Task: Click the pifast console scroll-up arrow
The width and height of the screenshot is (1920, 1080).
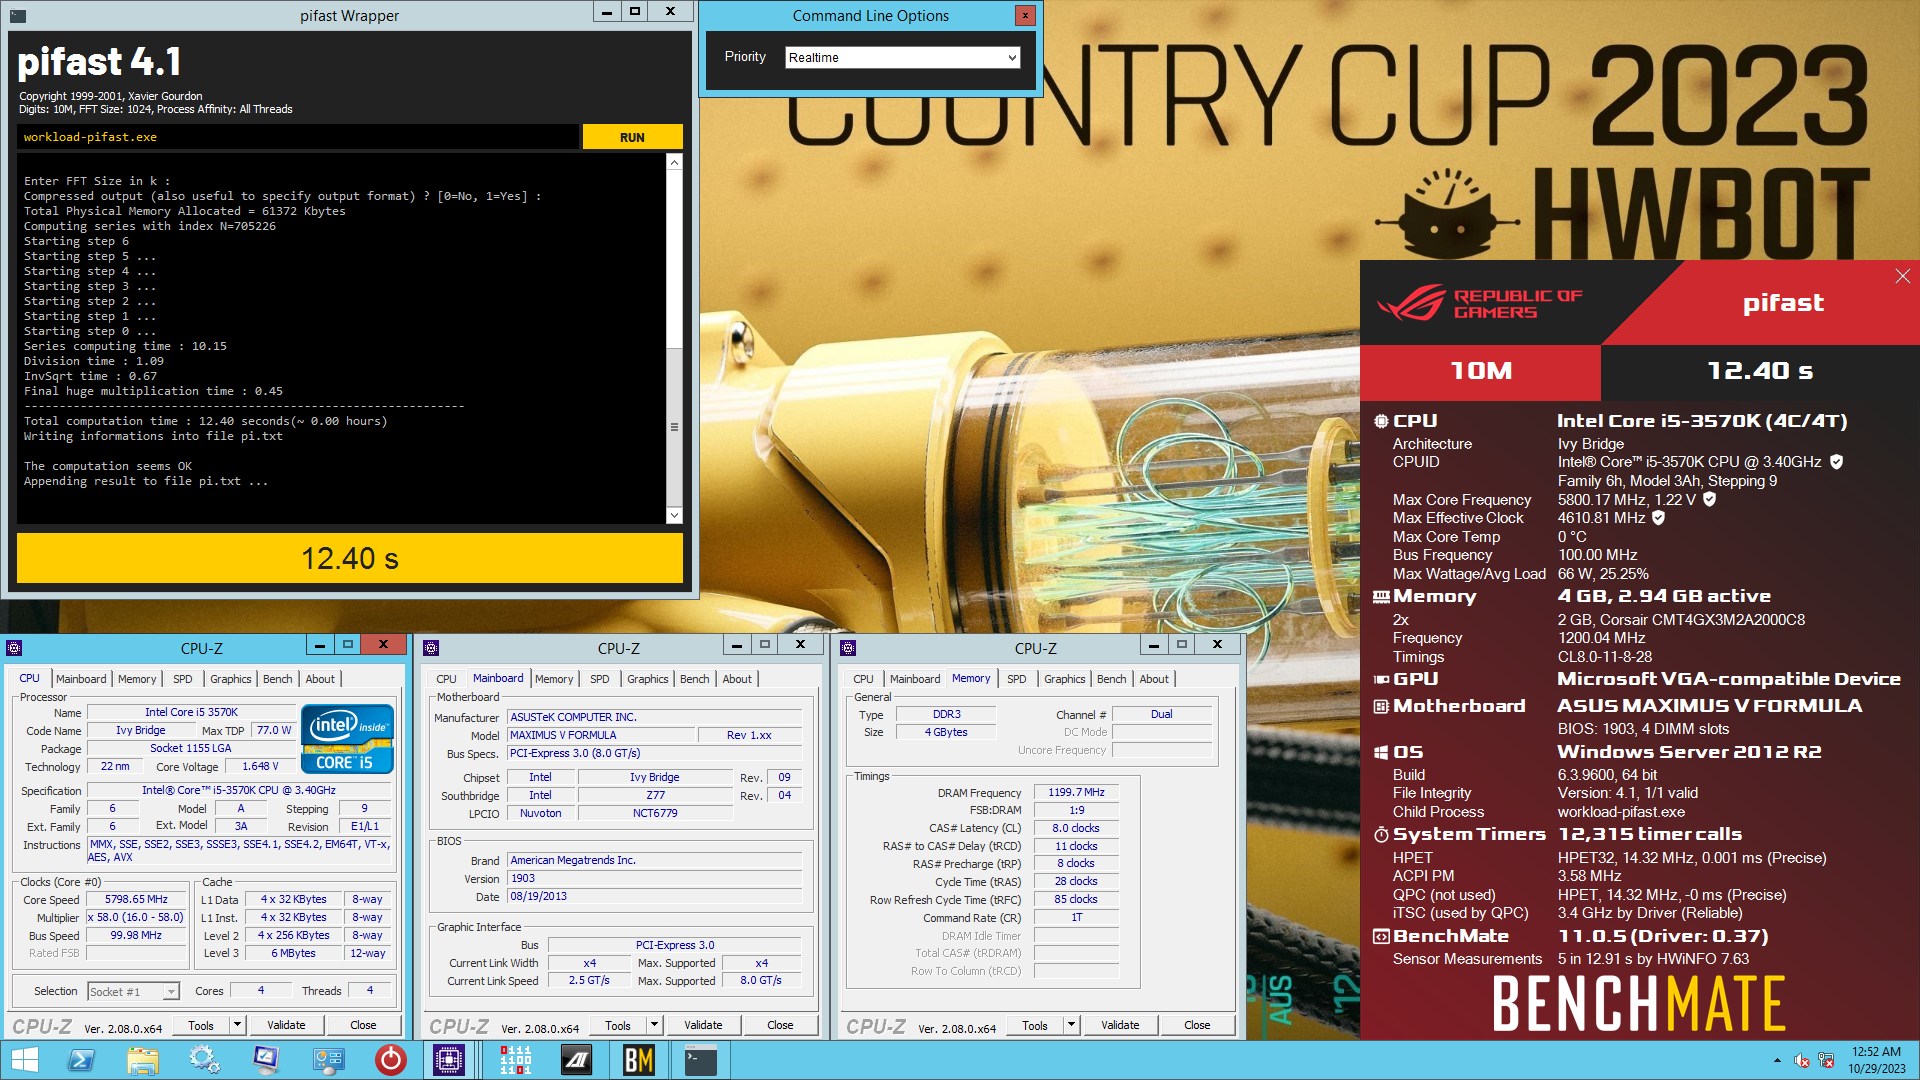Action: (674, 162)
